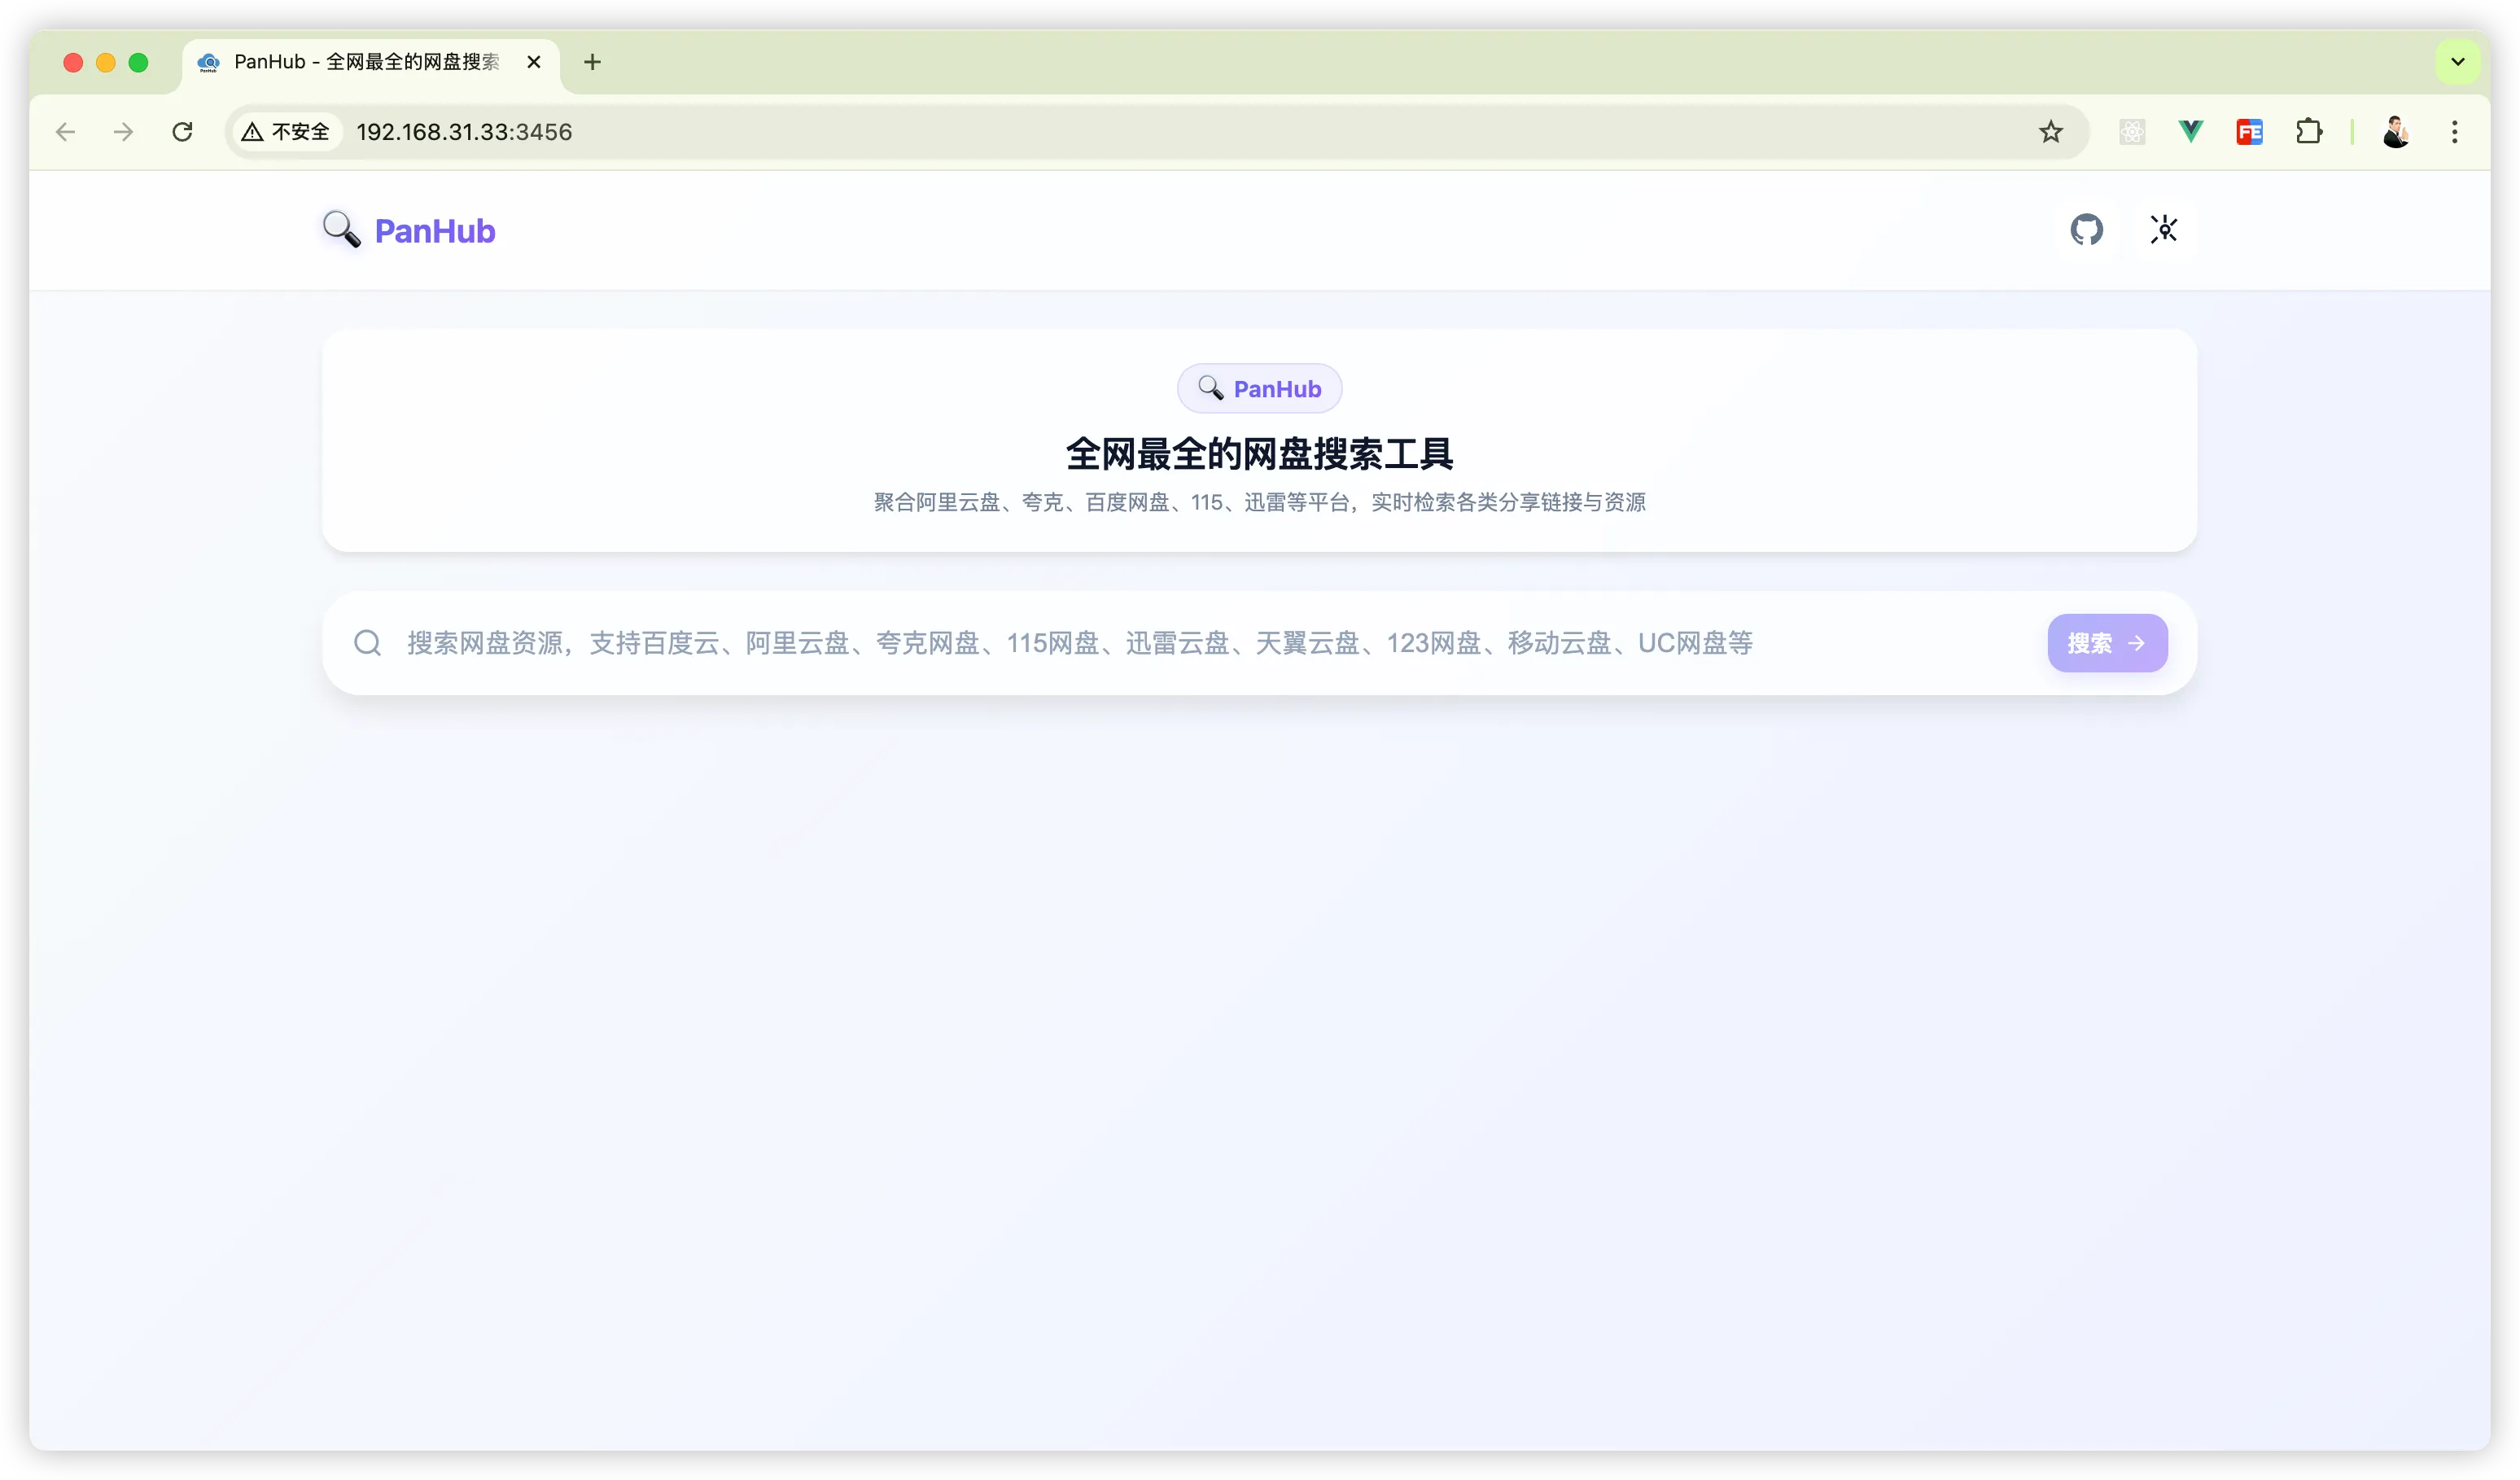
Task: Bookmark this page with the star icon
Action: 2051,132
